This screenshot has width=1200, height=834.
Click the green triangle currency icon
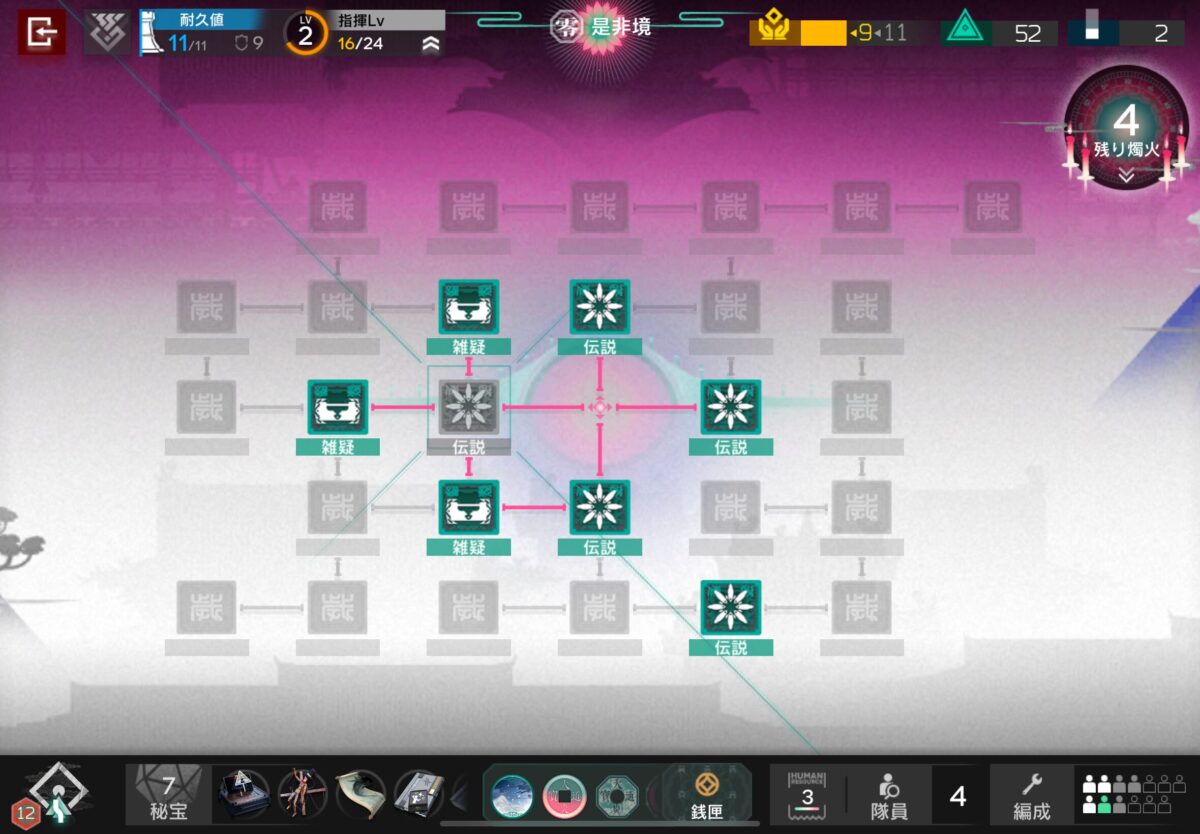pyautogui.click(x=964, y=32)
